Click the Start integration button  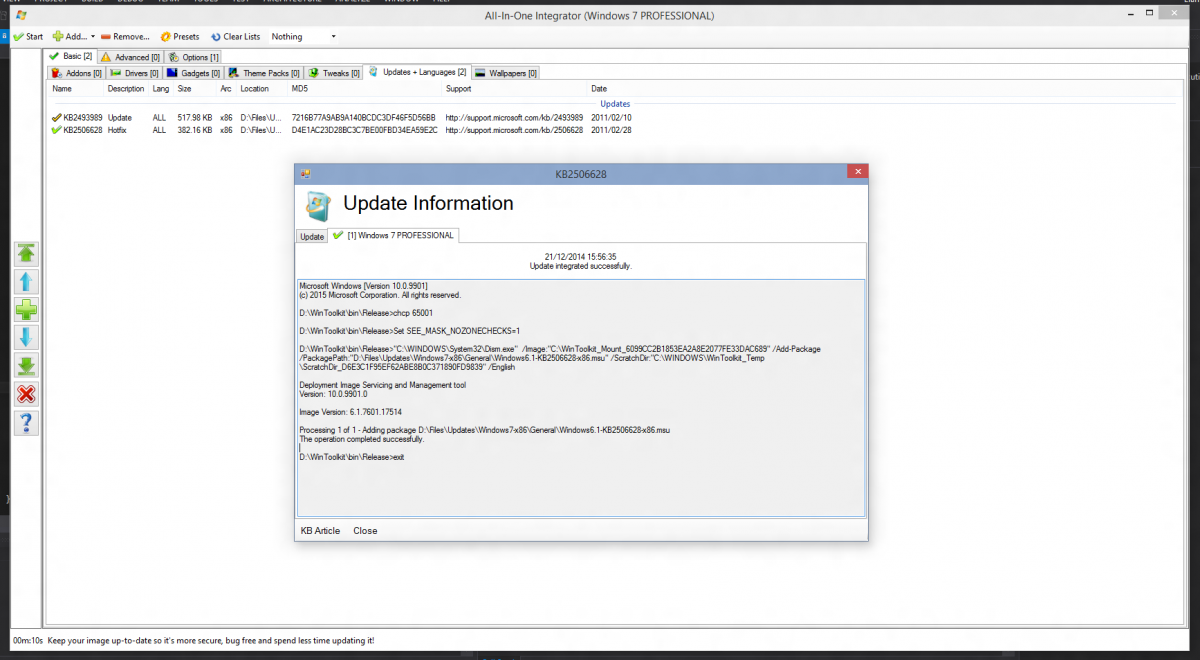pos(28,37)
